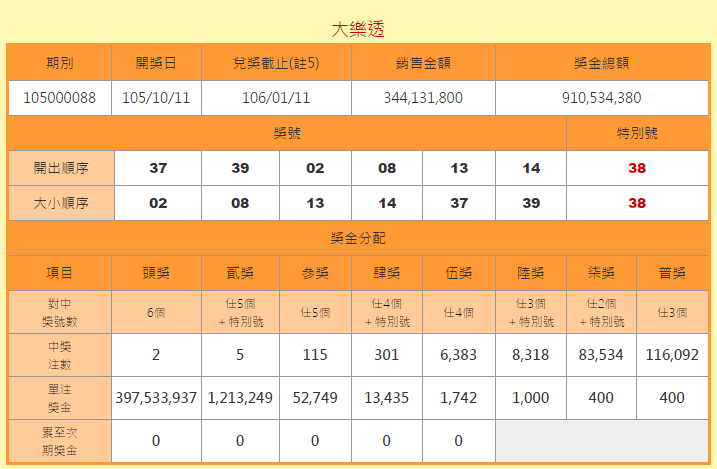Click the 開獎日 column header
717x469 pixels.
point(156,63)
